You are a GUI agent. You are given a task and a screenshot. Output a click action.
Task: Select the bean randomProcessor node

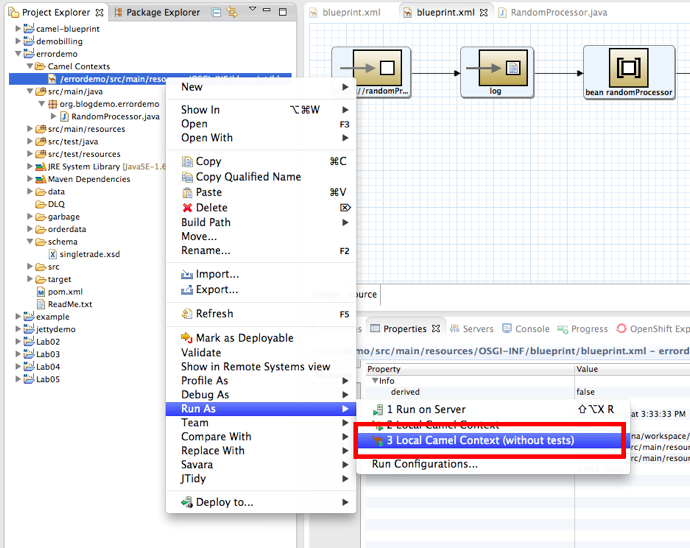pos(629,72)
